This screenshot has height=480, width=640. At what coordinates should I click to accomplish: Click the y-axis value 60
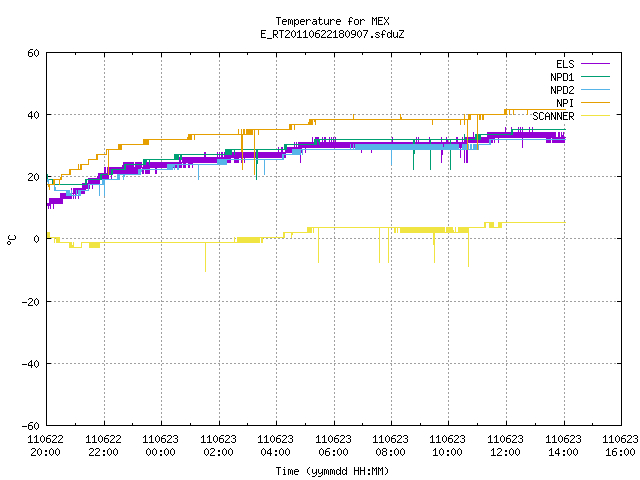[33, 53]
